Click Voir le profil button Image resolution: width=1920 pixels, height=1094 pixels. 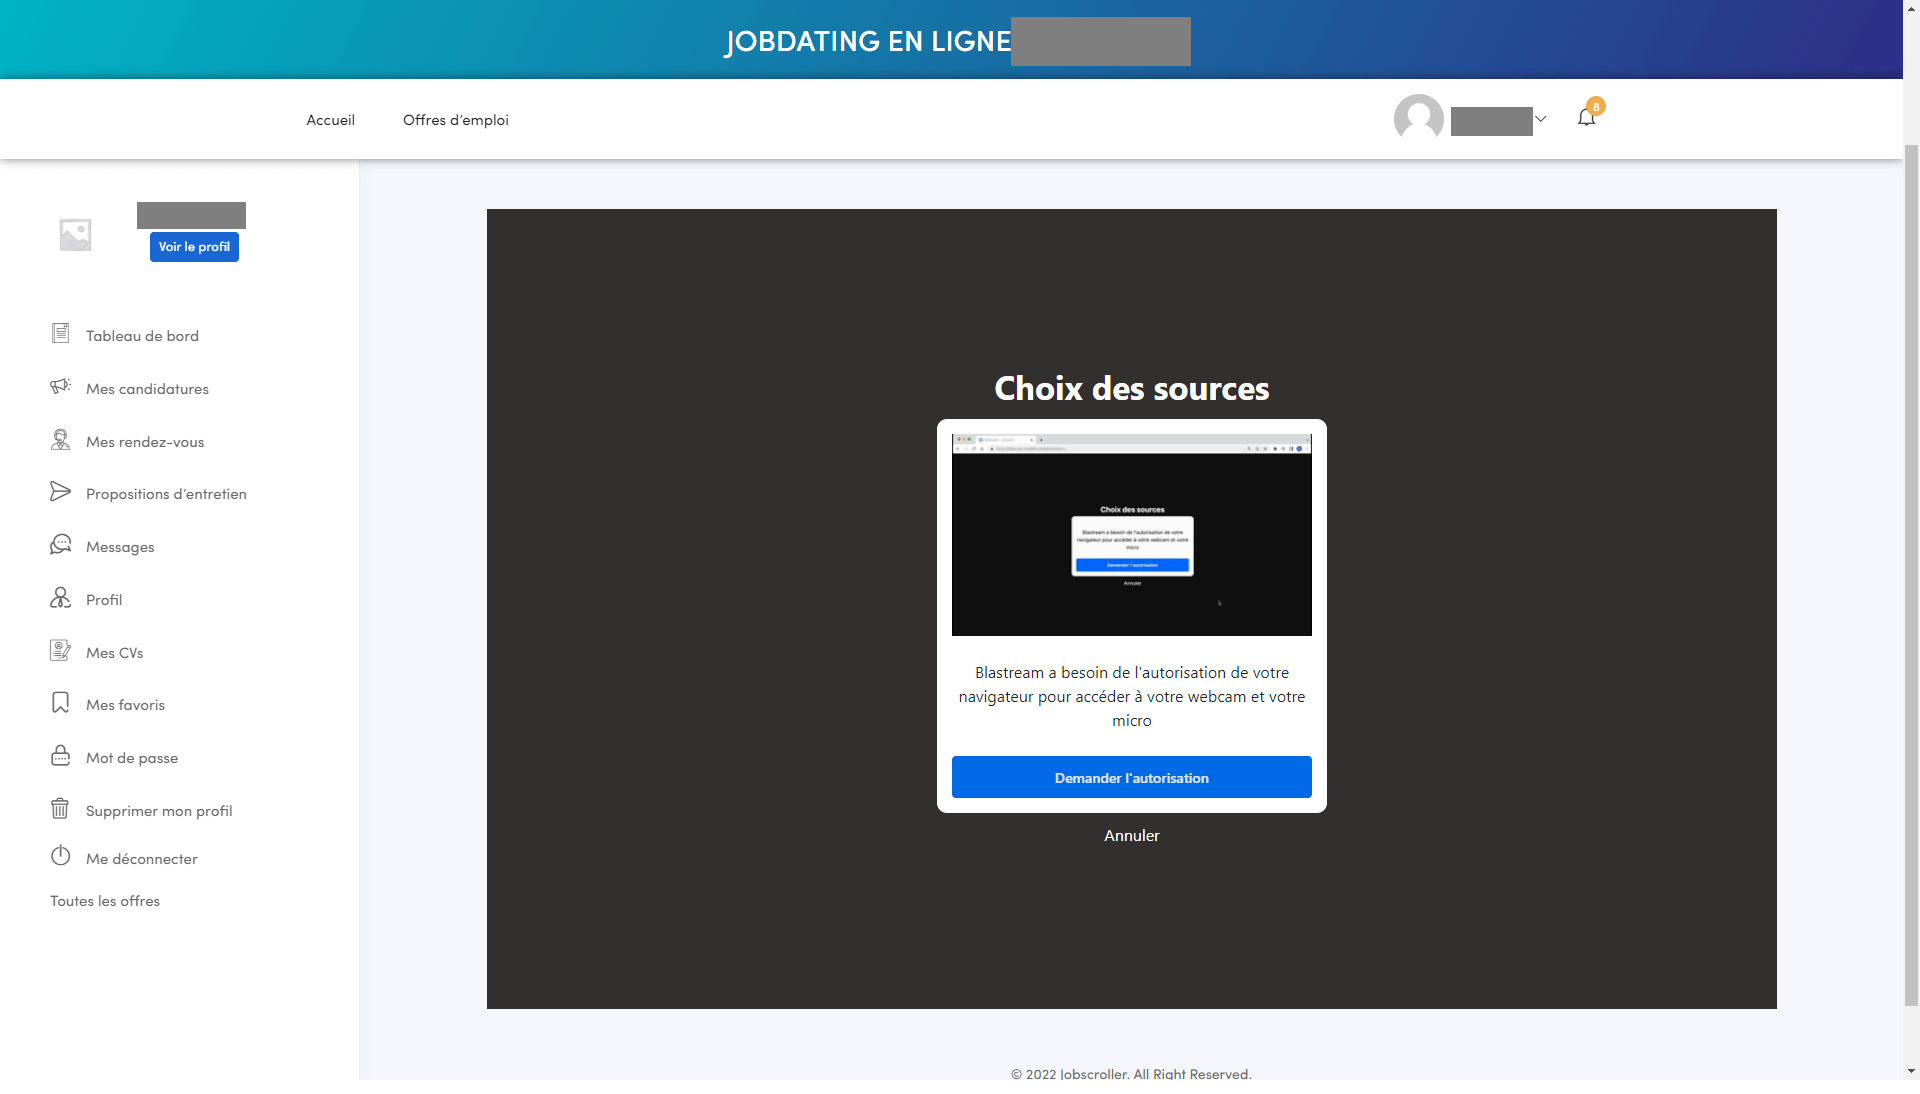pyautogui.click(x=194, y=247)
